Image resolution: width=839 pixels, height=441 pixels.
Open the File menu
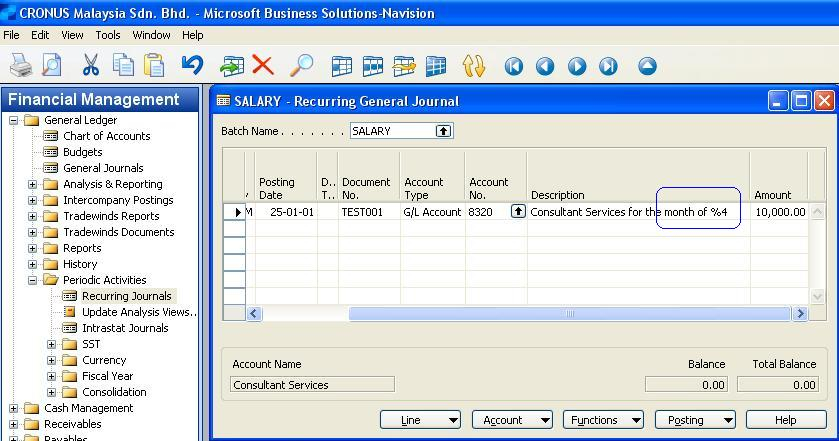(x=11, y=35)
